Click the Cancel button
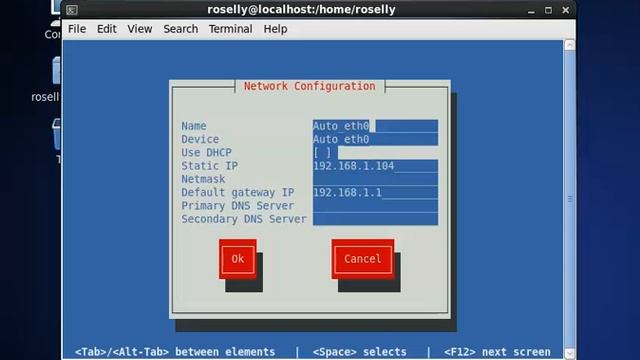 click(x=363, y=259)
